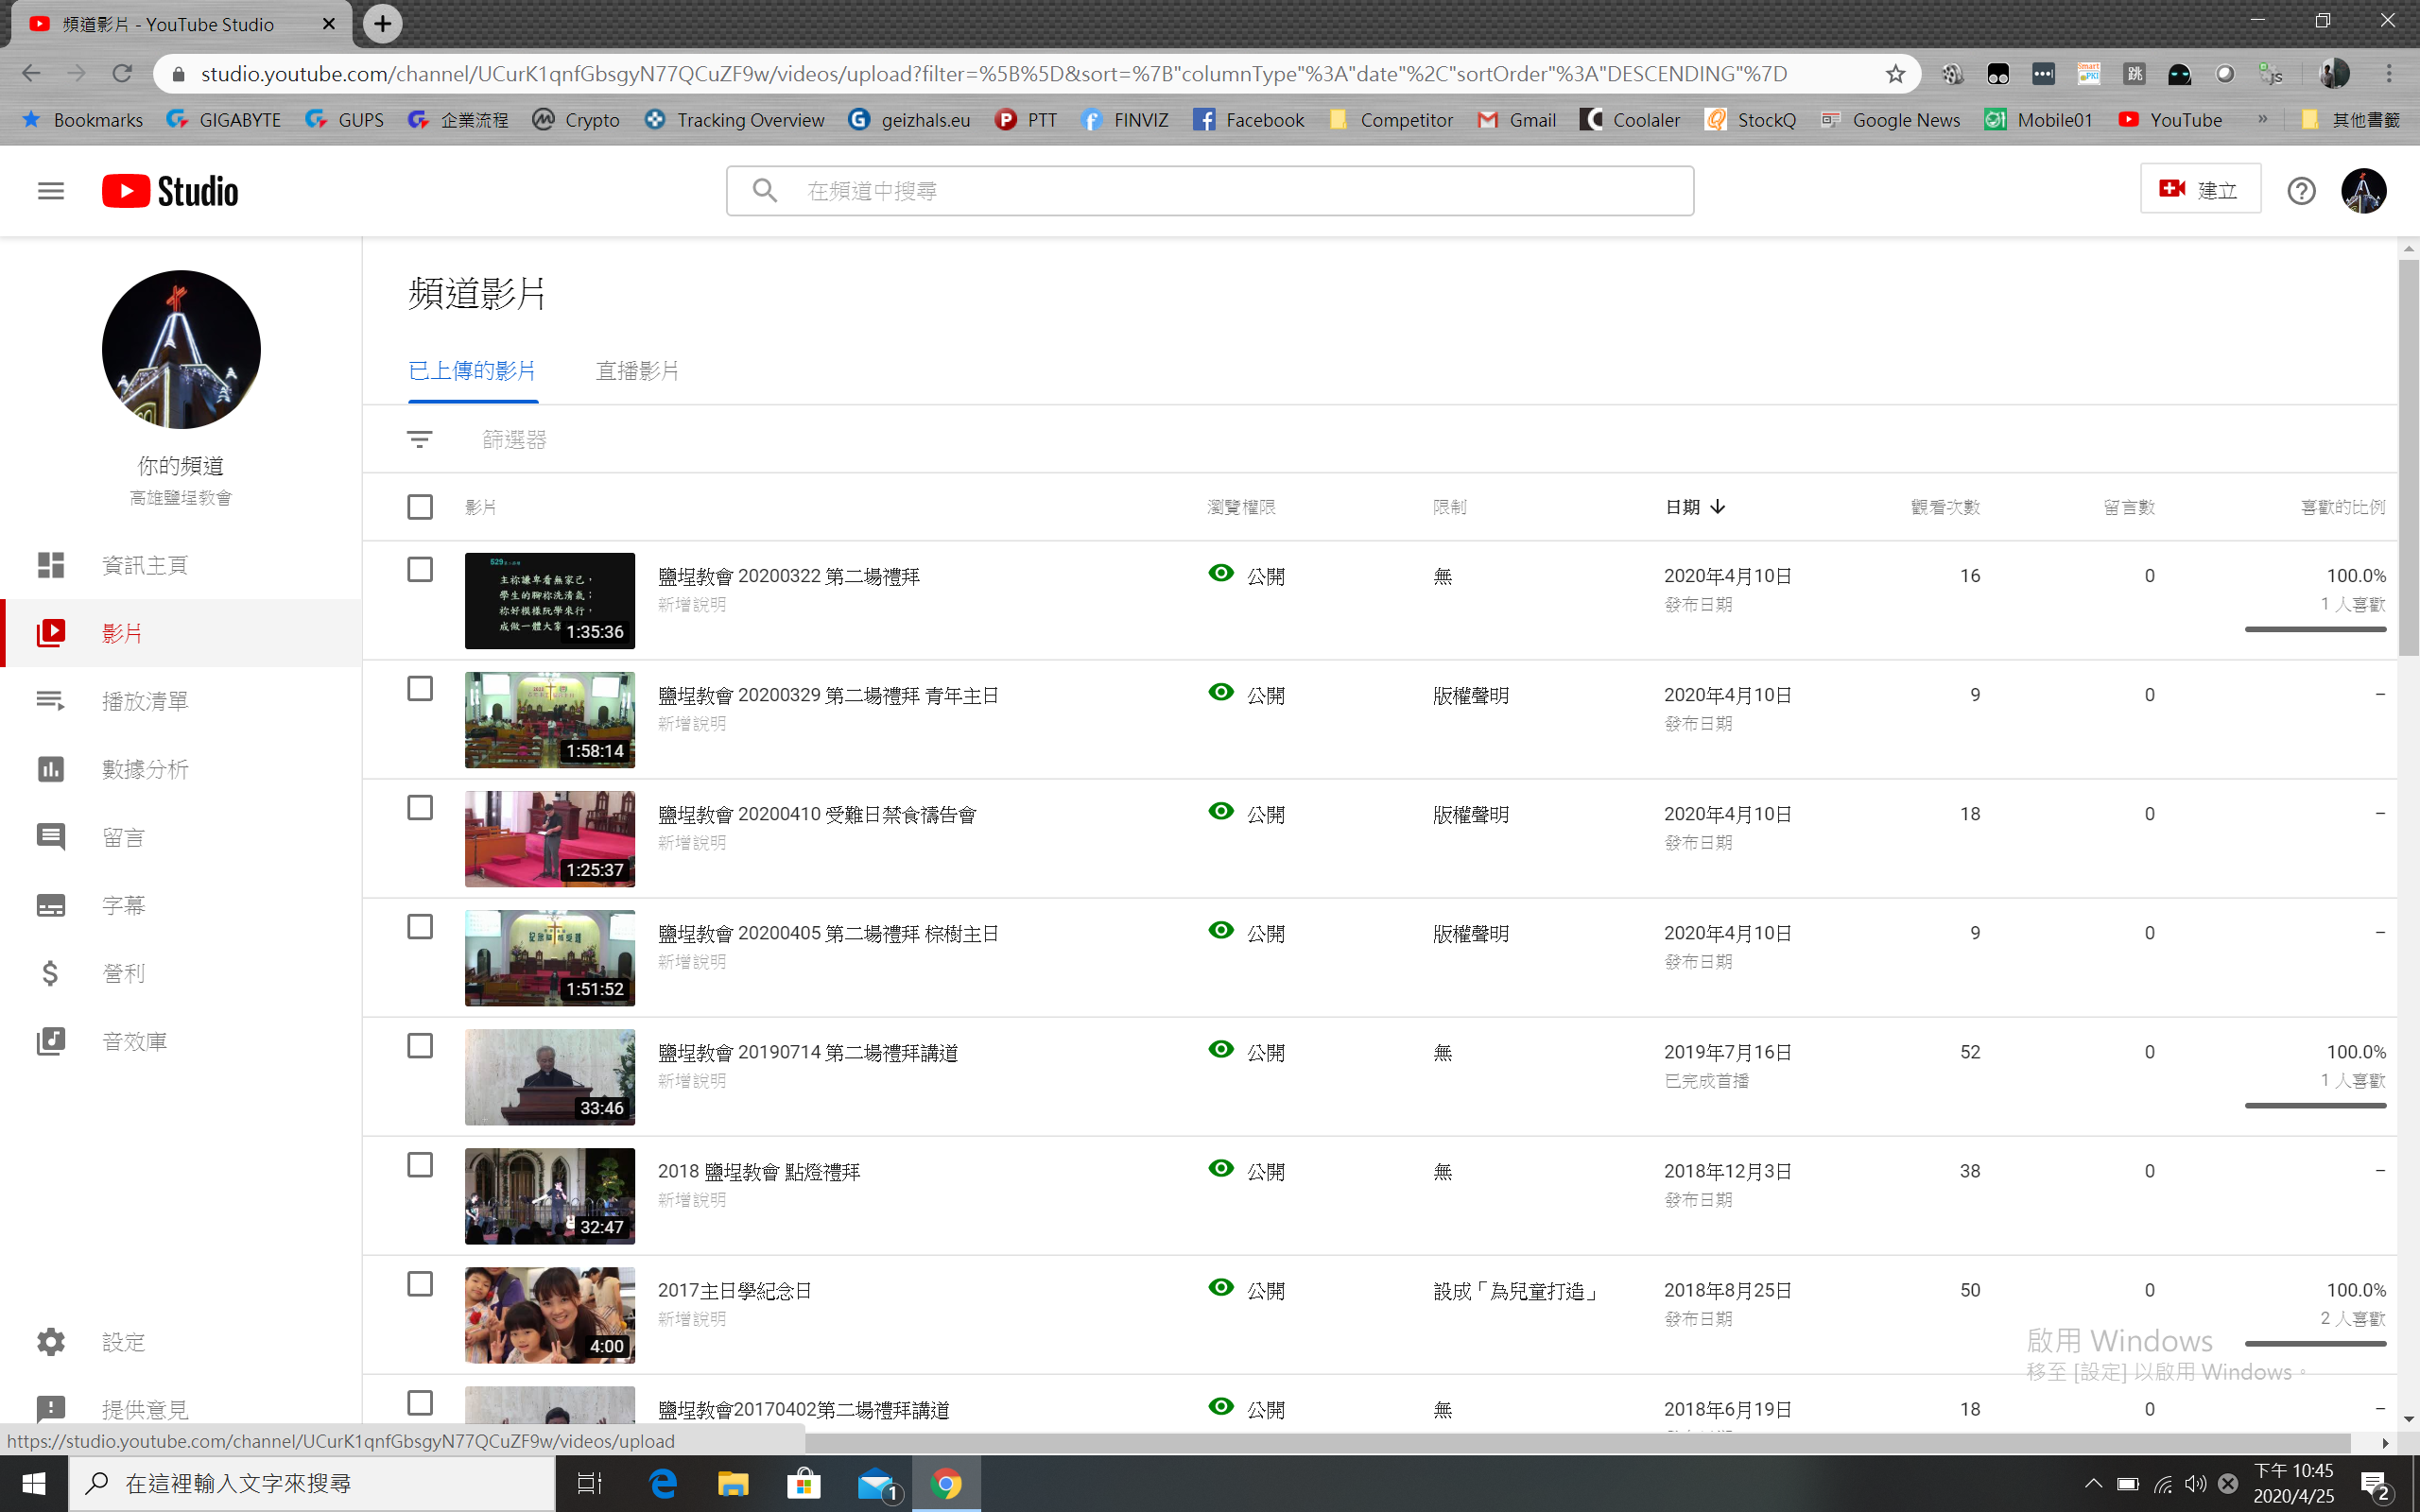Switch to the 直播影片 tab

pos(637,371)
